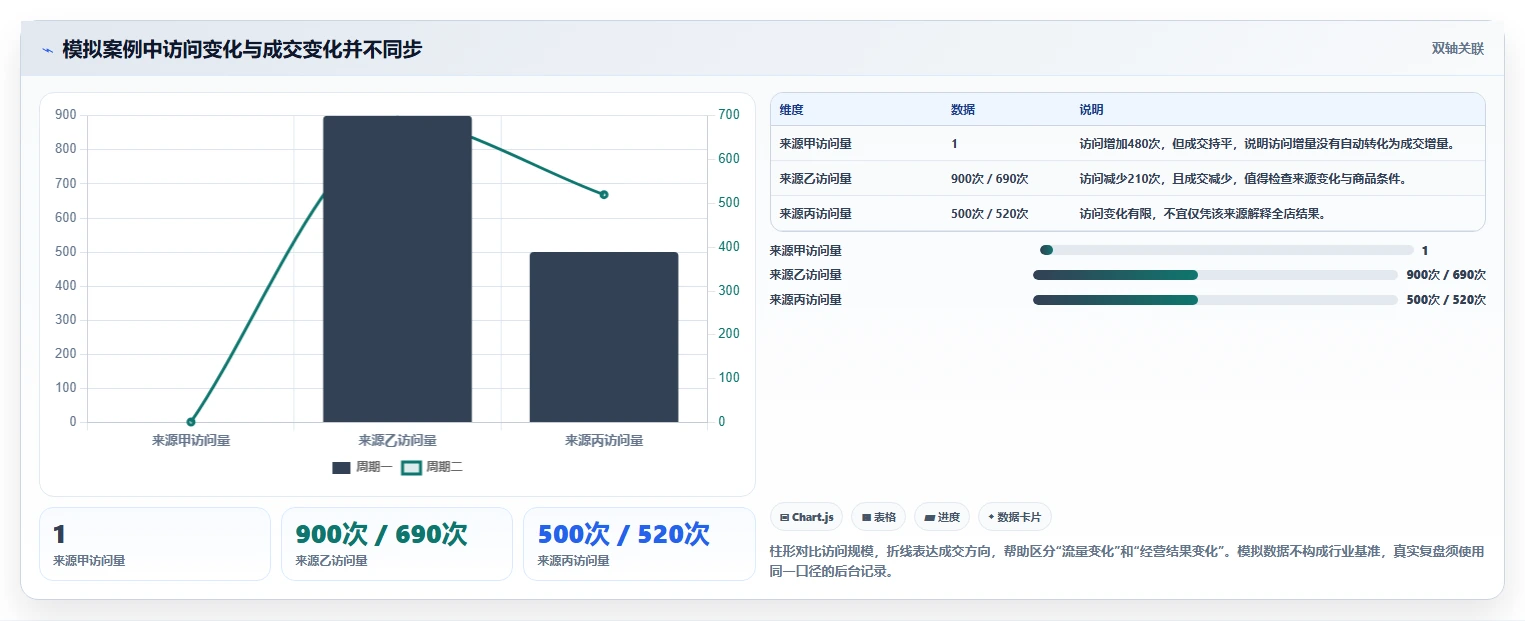Click the lightning icon beside the card title
The width and height of the screenshot is (1525, 621).
pyautogui.click(x=47, y=50)
